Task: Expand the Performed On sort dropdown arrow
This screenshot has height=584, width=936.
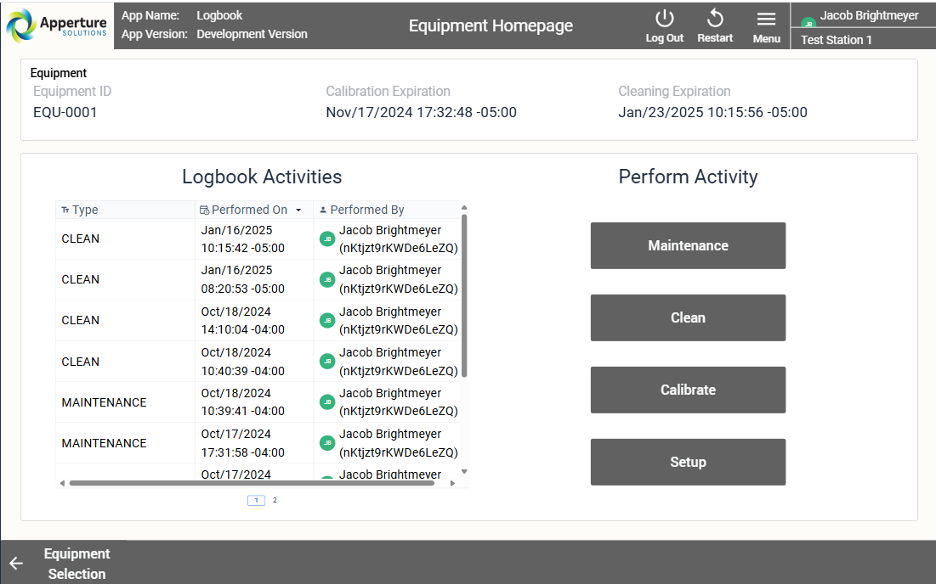Action: pos(298,210)
